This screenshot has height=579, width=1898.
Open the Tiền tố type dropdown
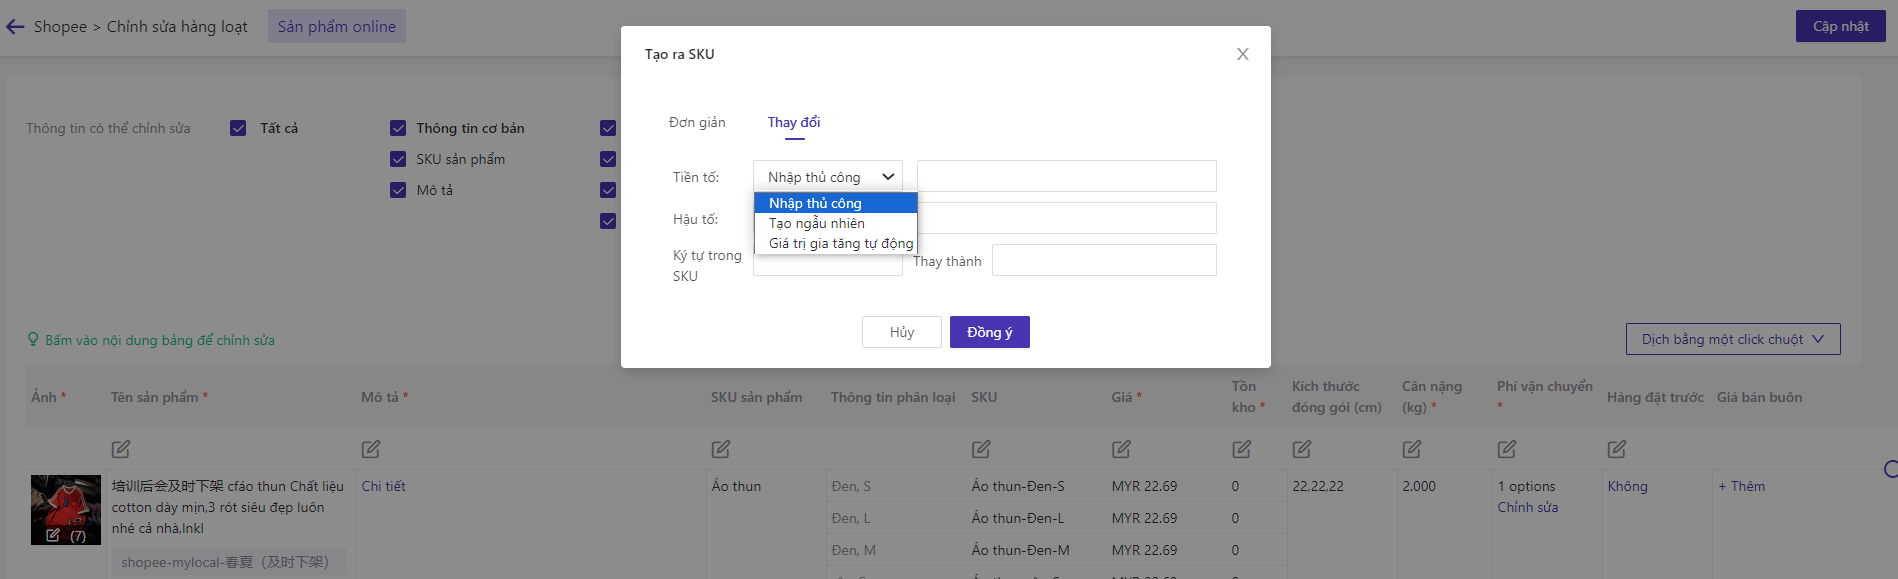(827, 177)
